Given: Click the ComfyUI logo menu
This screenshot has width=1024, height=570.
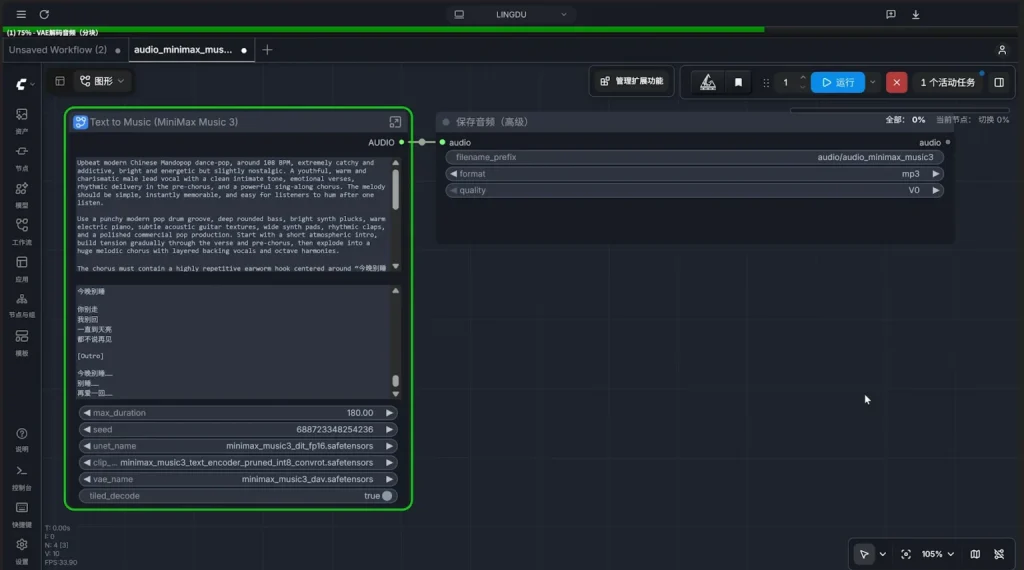Looking at the screenshot, I should click(x=24, y=84).
